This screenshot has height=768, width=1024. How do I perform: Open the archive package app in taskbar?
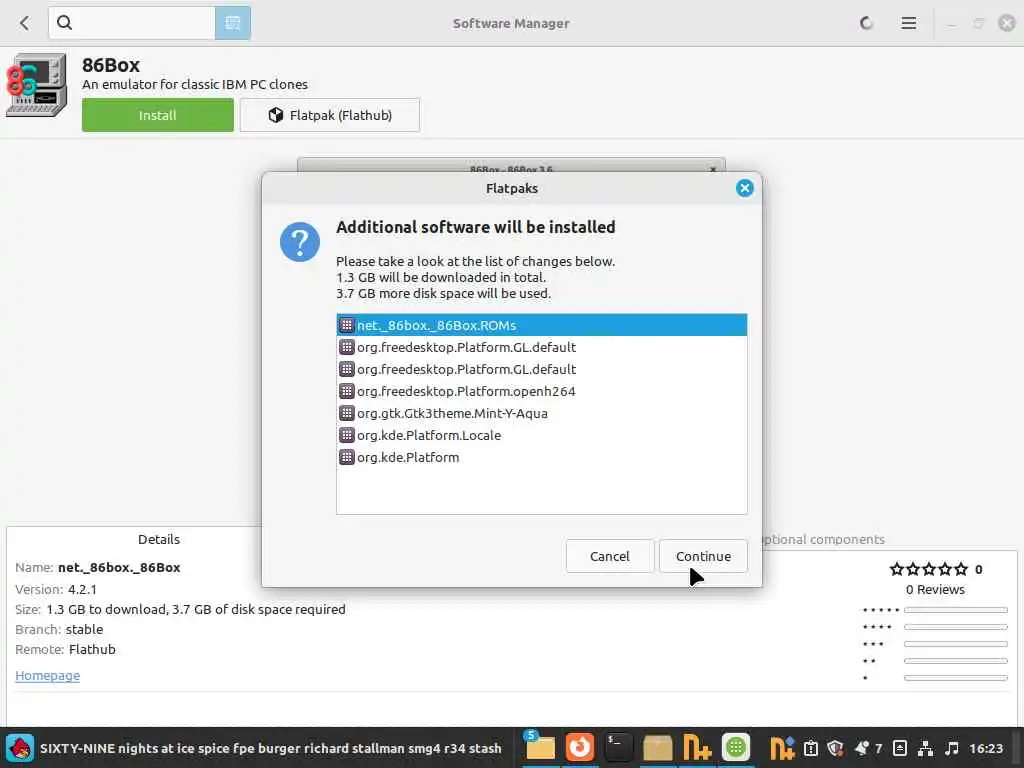[x=657, y=748]
